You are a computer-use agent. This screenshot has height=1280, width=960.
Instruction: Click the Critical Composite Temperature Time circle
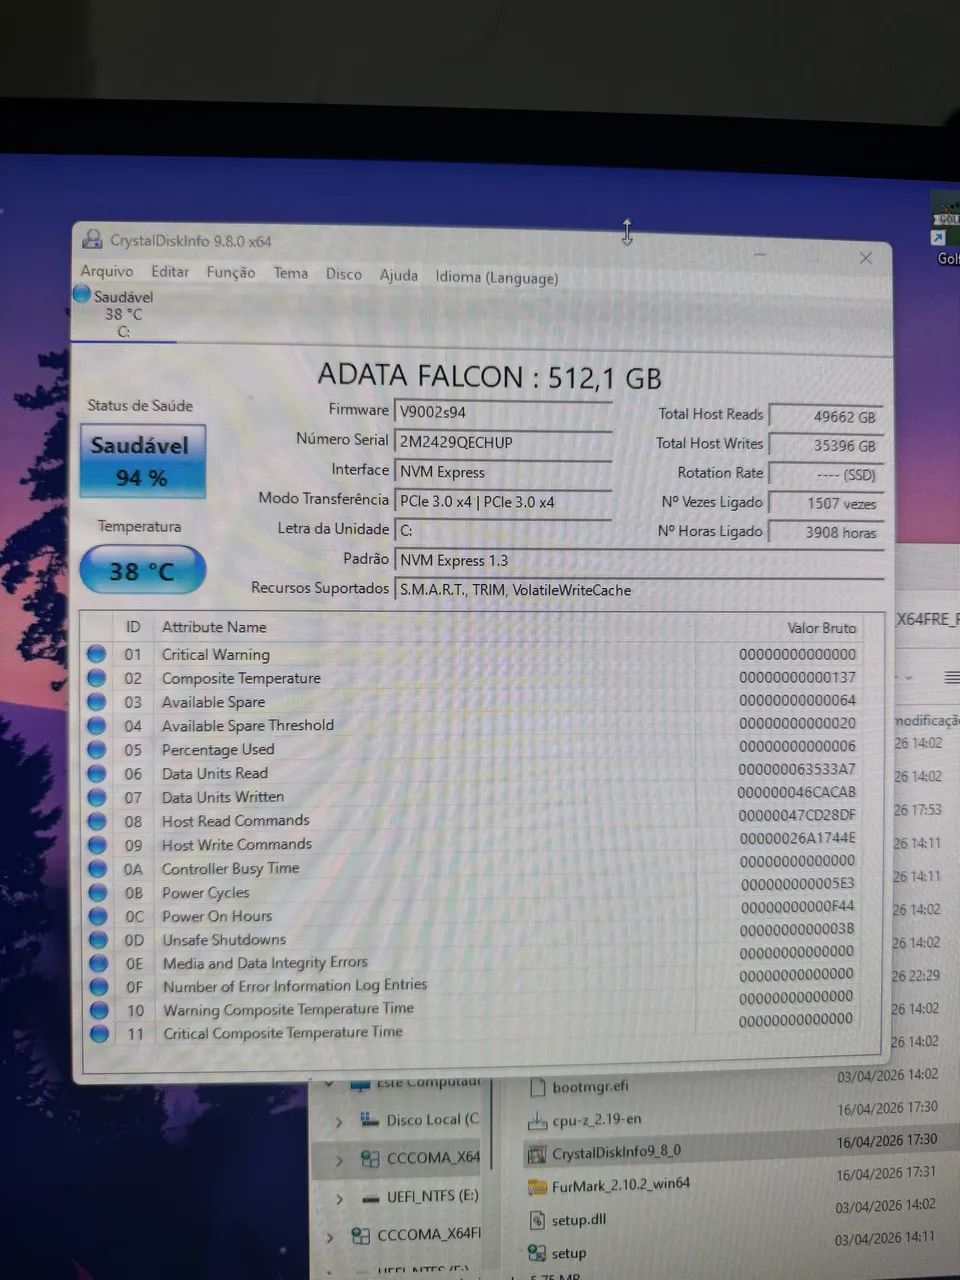99,1034
